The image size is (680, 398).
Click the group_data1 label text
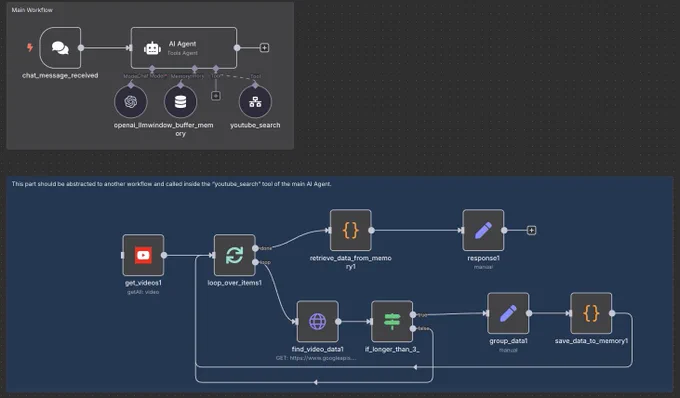coord(508,341)
